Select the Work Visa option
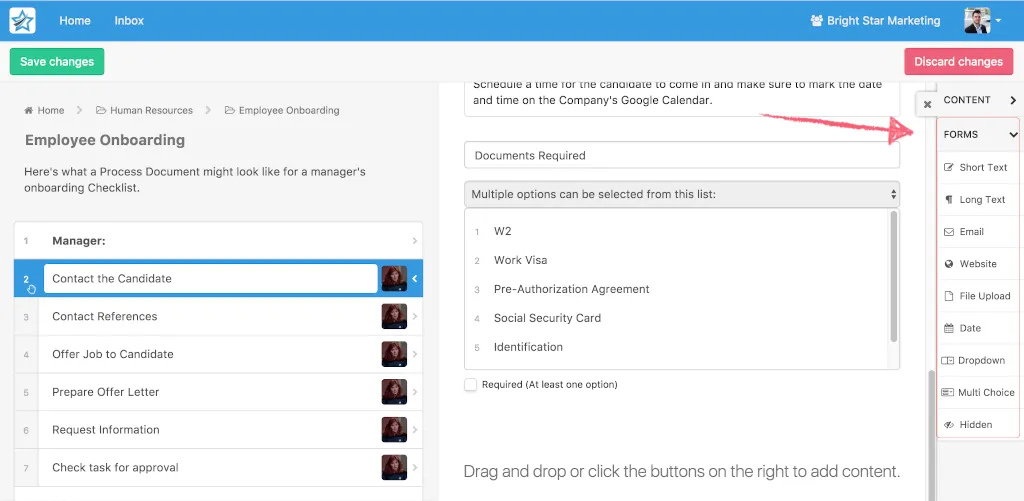1024x501 pixels. [520, 260]
